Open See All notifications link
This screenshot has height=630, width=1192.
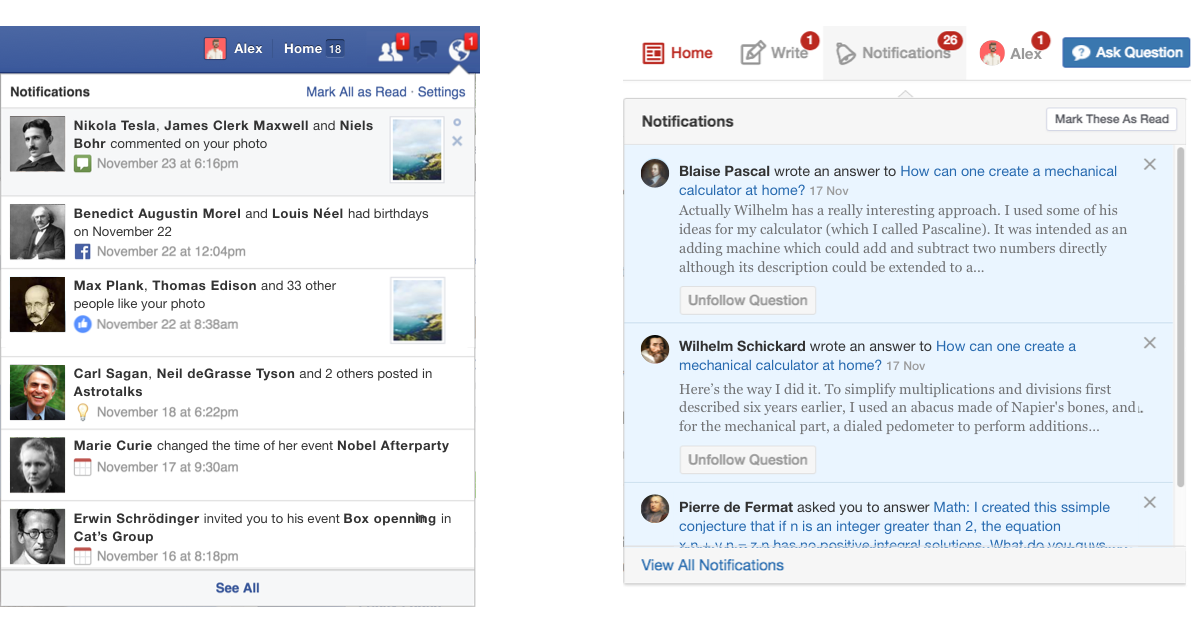coord(237,588)
